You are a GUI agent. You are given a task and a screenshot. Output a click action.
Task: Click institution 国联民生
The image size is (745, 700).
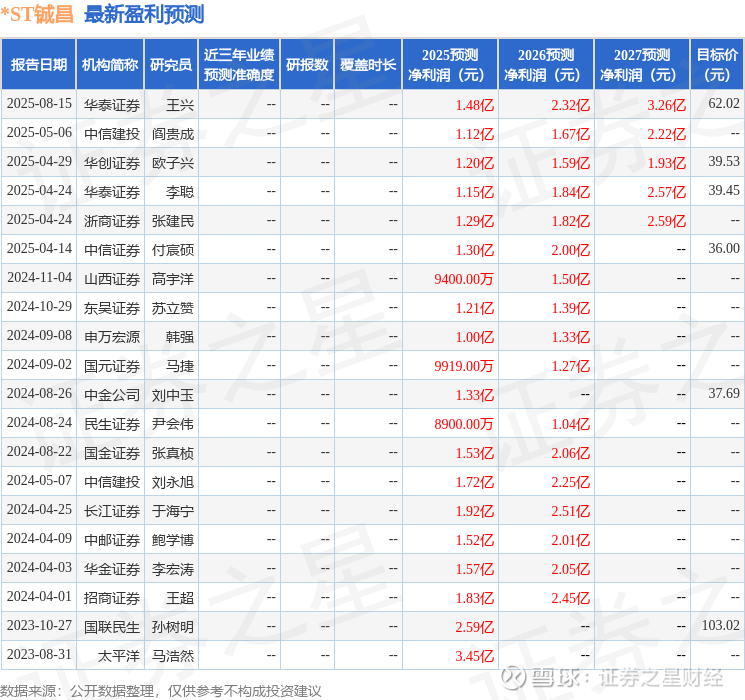(x=112, y=627)
